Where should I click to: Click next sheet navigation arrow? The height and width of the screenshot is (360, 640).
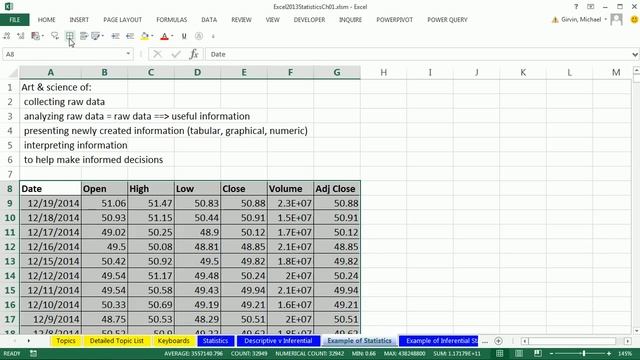point(29,341)
